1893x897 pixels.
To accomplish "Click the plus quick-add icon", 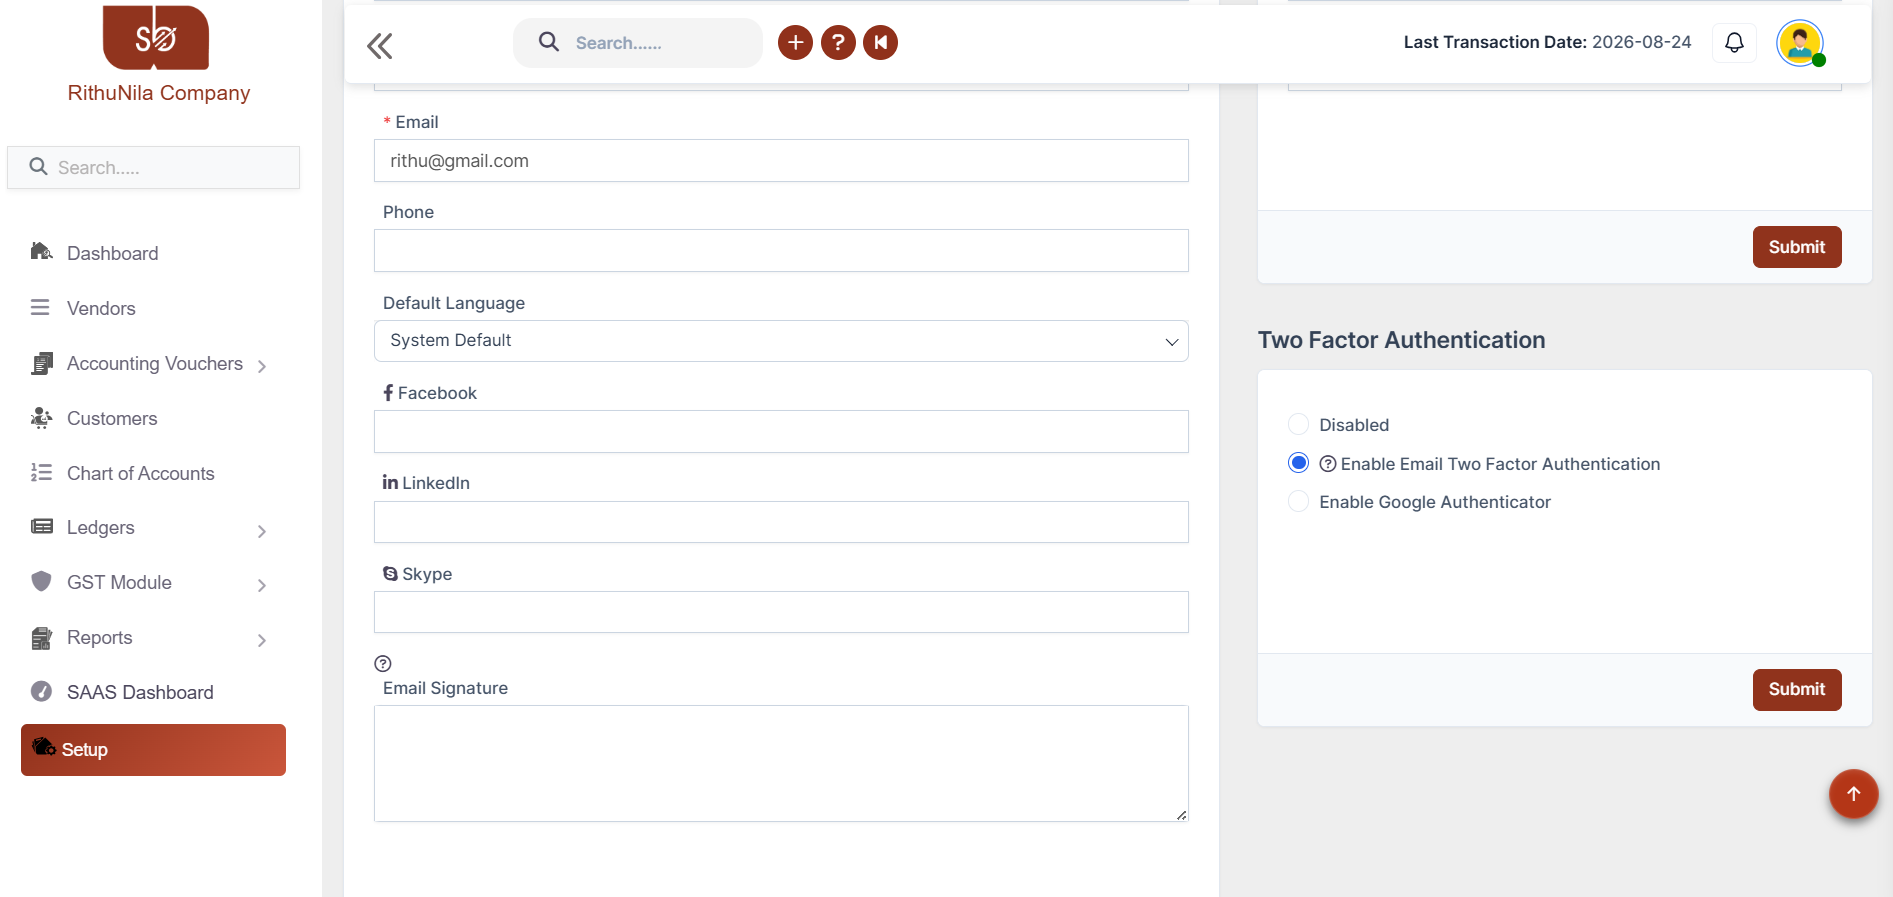I will tap(796, 42).
